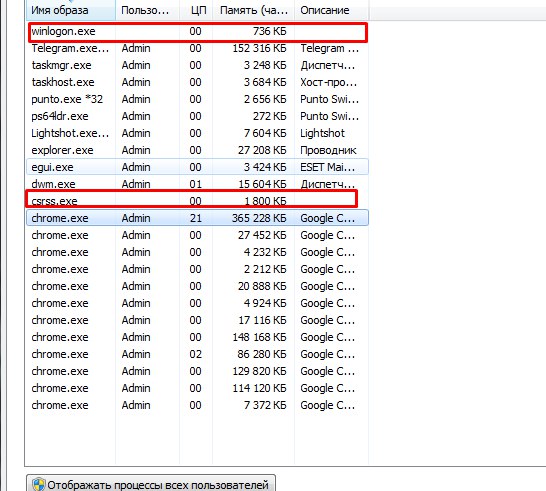Click the Проводник description cell
This screenshot has height=491, width=546.
[328, 150]
